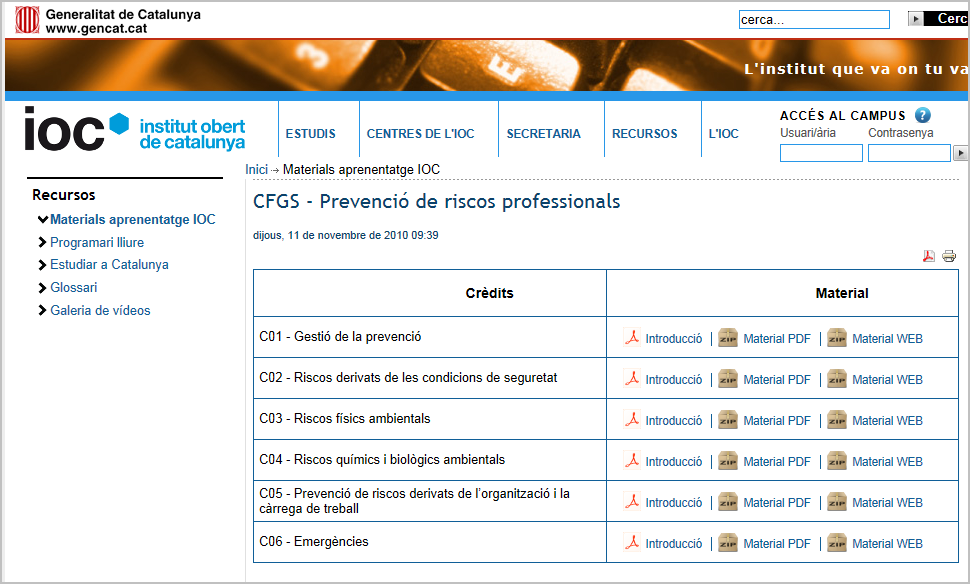Click the Generalitat de Catalunya emblem

[x=27, y=21]
